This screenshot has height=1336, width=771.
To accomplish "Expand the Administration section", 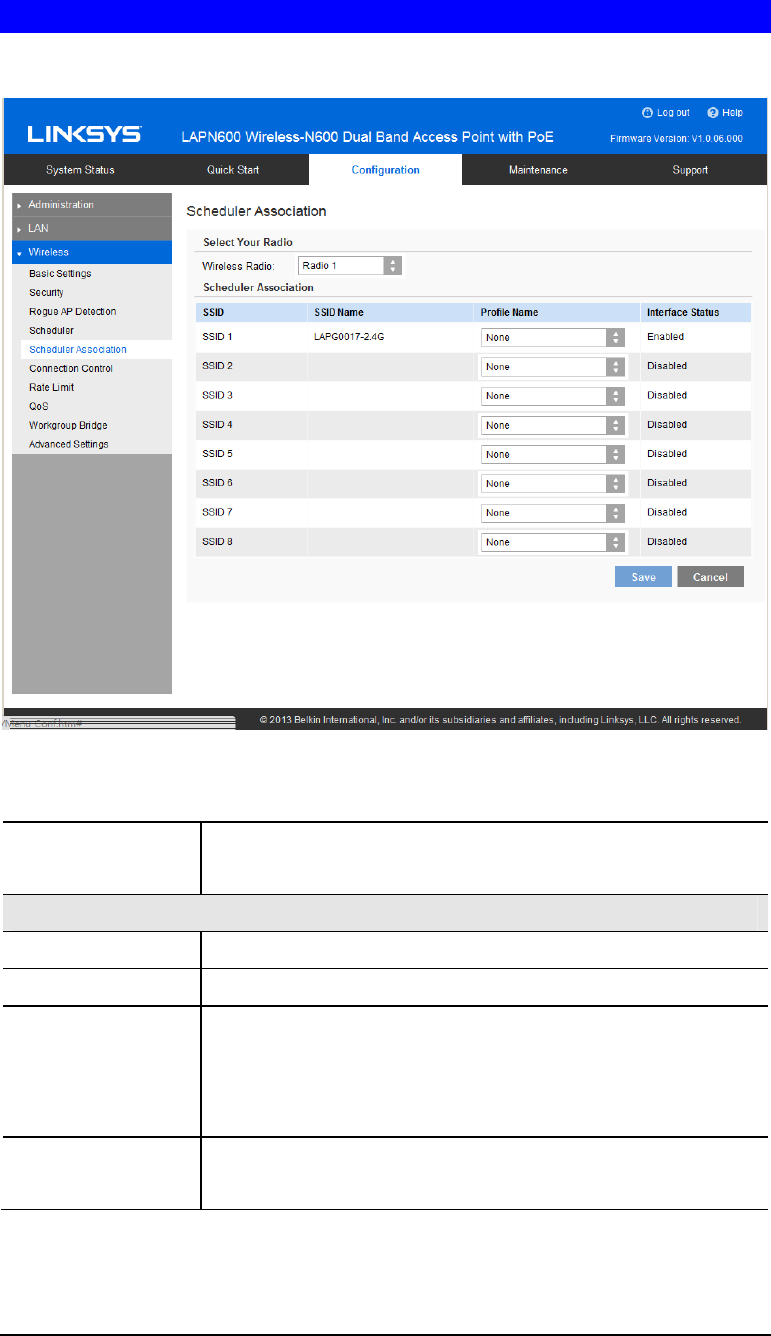I will [92, 204].
